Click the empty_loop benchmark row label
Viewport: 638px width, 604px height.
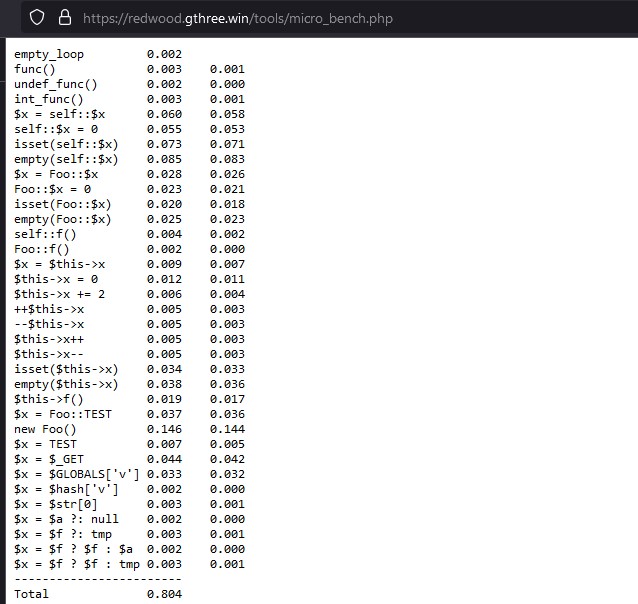click(x=49, y=54)
